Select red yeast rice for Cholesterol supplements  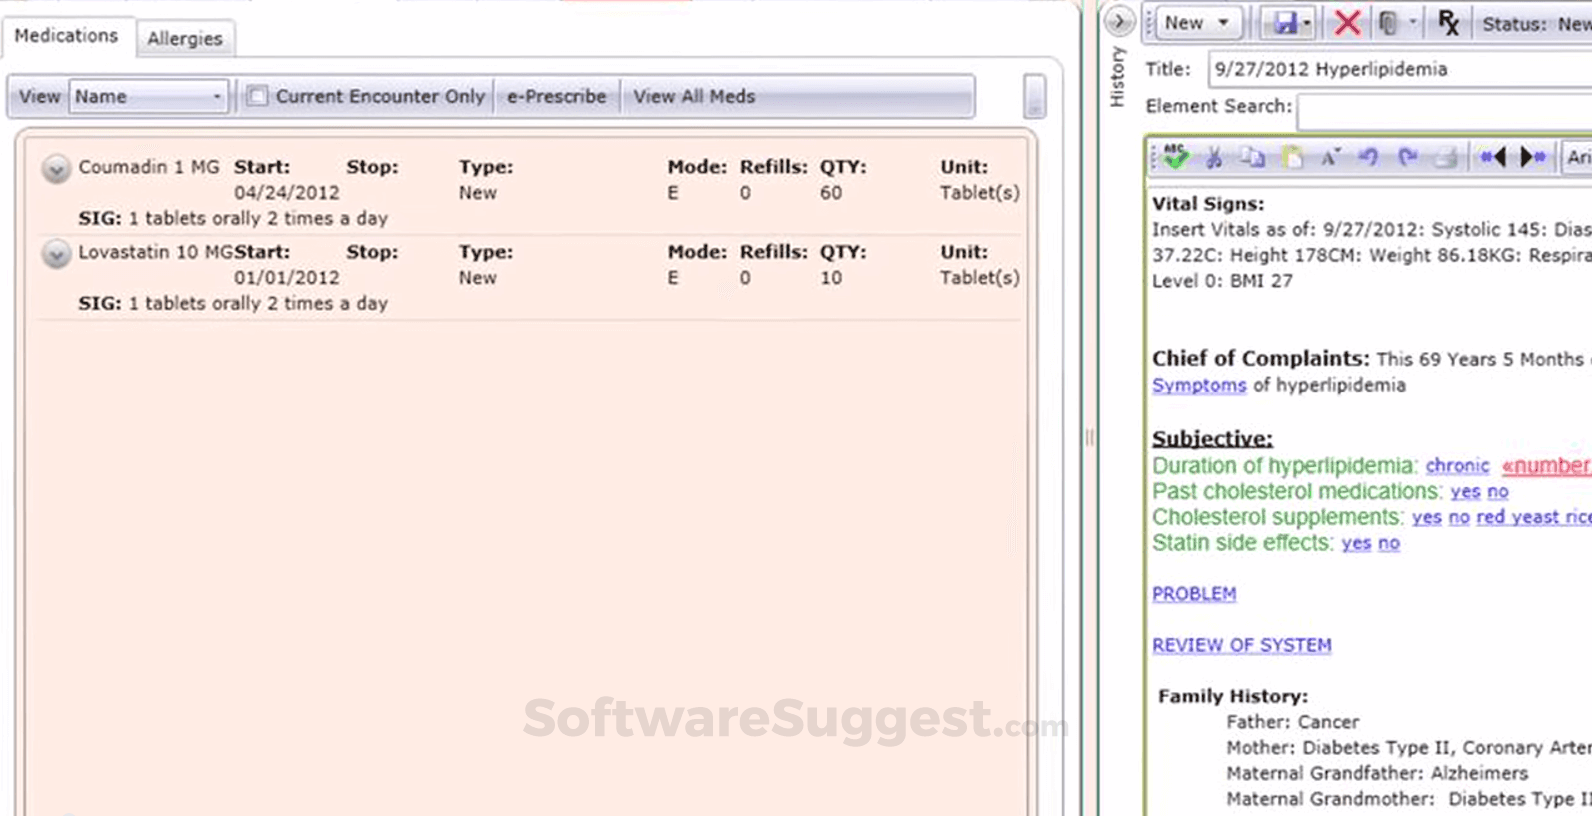[1533, 517]
